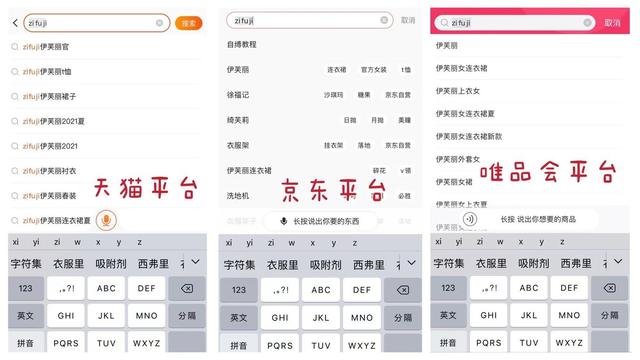The height and width of the screenshot is (360, 640).
Task: Expand the candidate list on the JD keyboard
Action: (x=411, y=263)
